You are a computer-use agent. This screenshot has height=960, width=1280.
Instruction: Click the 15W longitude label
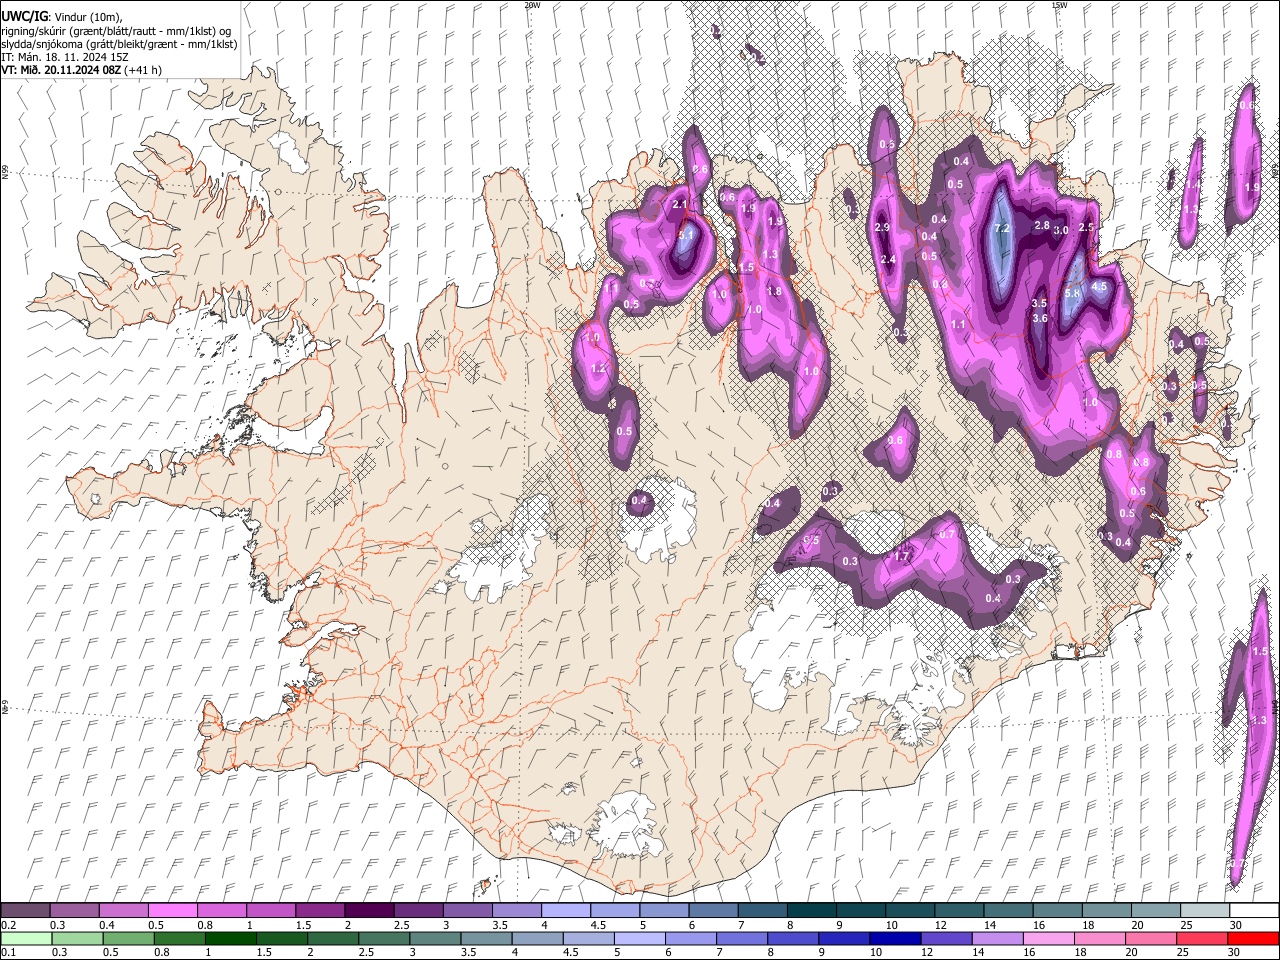point(1059,5)
